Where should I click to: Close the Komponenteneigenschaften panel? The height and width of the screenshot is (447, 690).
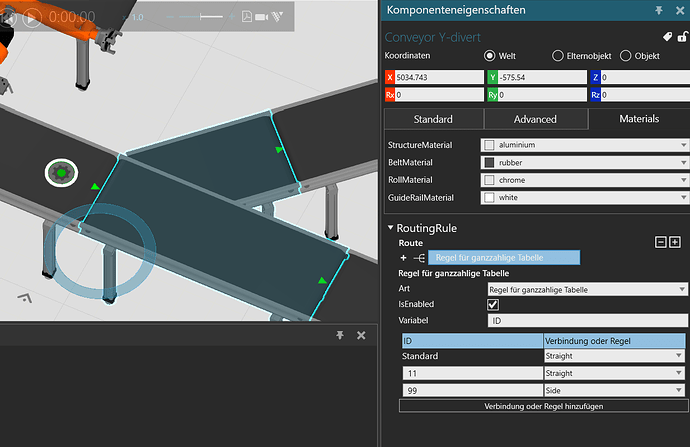[680, 11]
